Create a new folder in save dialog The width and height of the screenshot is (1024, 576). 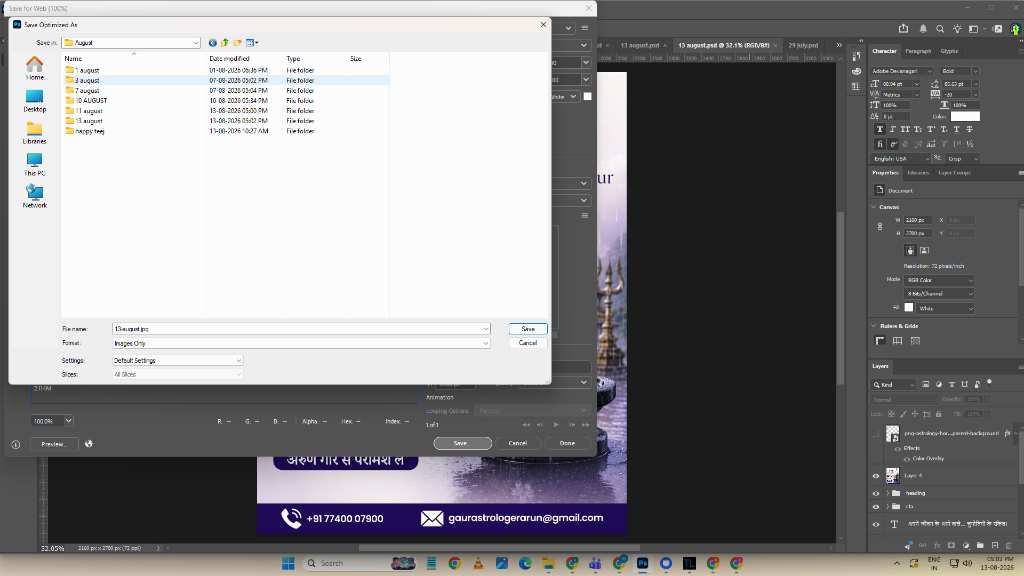238,42
